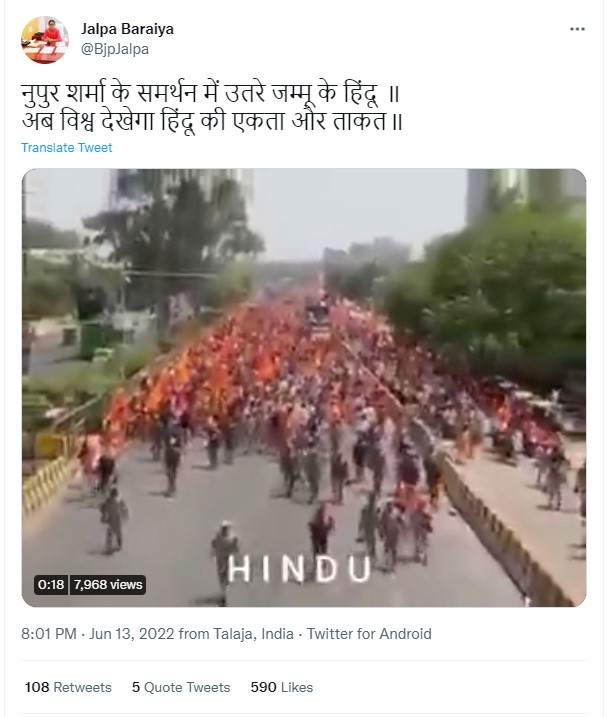View the 590 Likes list

(x=282, y=687)
